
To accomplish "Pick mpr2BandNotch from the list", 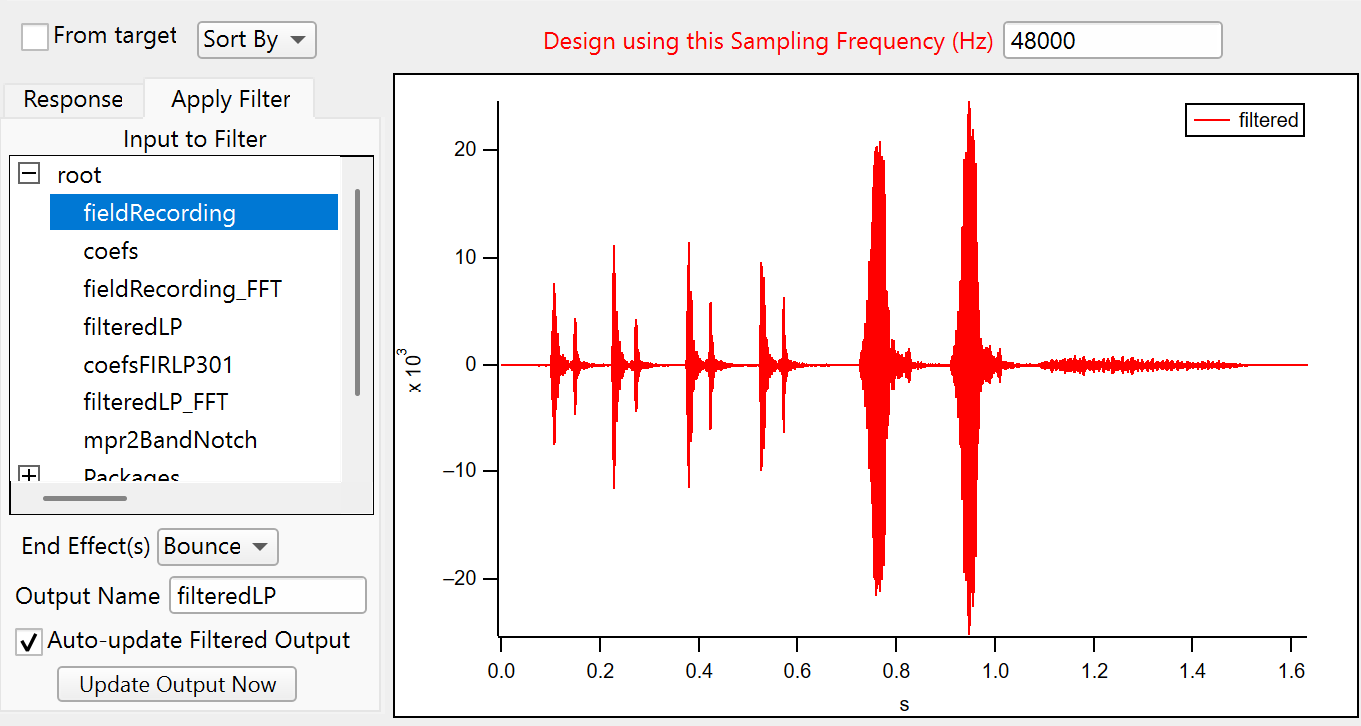I will pyautogui.click(x=170, y=440).
